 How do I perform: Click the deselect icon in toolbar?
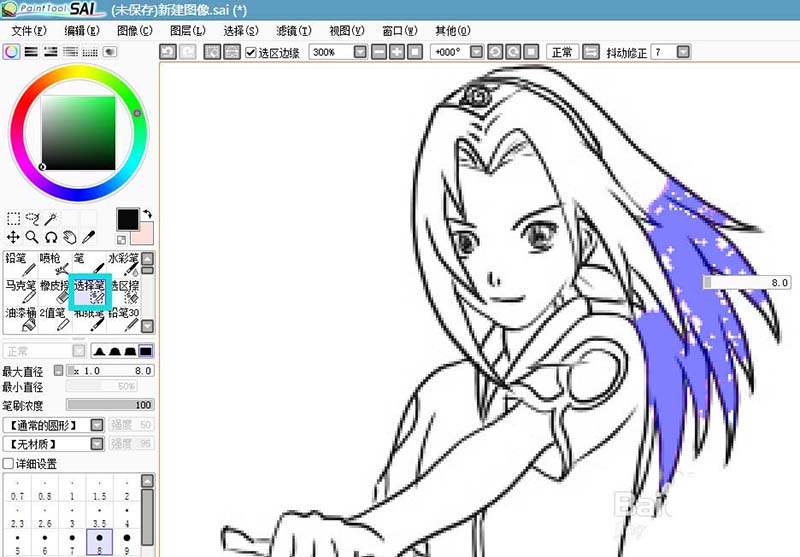coord(212,52)
